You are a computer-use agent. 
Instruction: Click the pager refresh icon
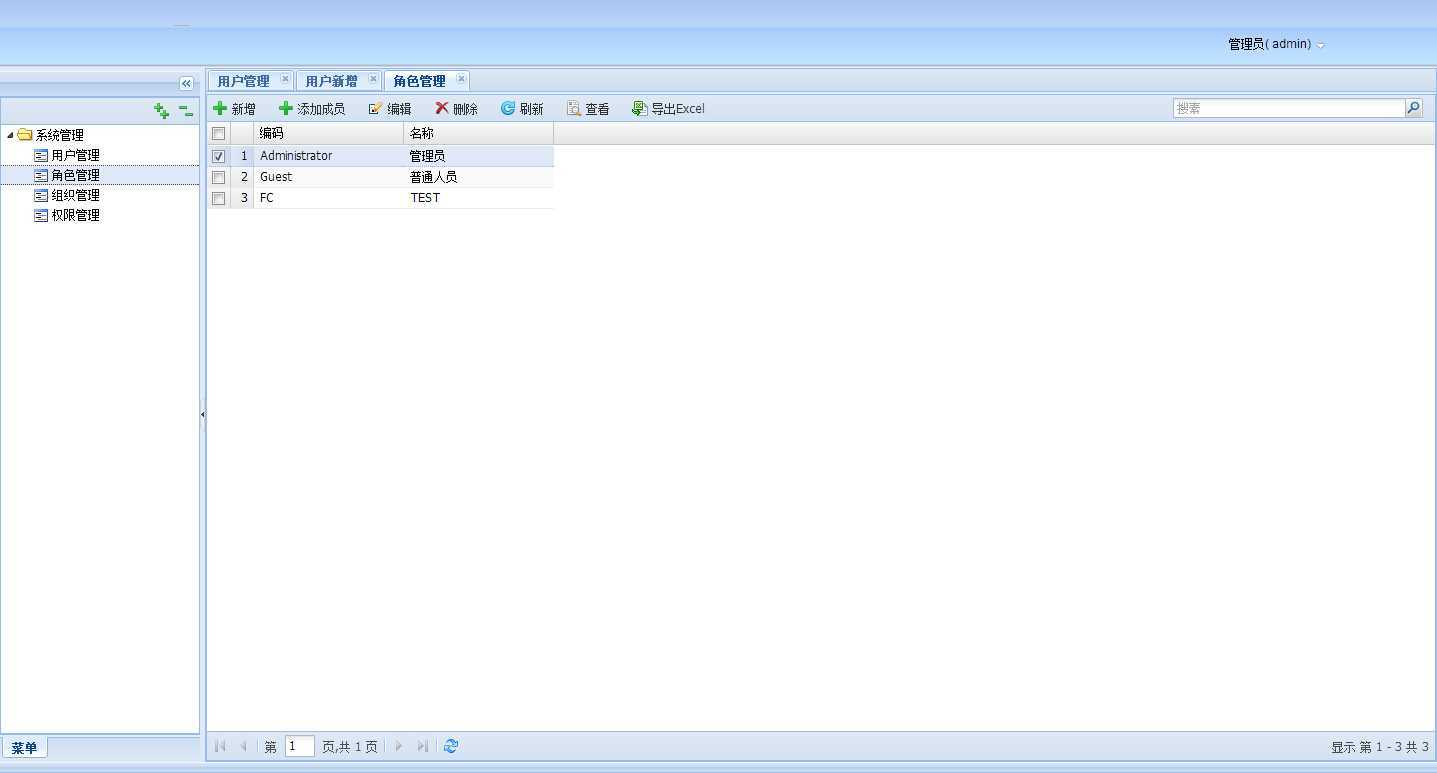pos(451,746)
